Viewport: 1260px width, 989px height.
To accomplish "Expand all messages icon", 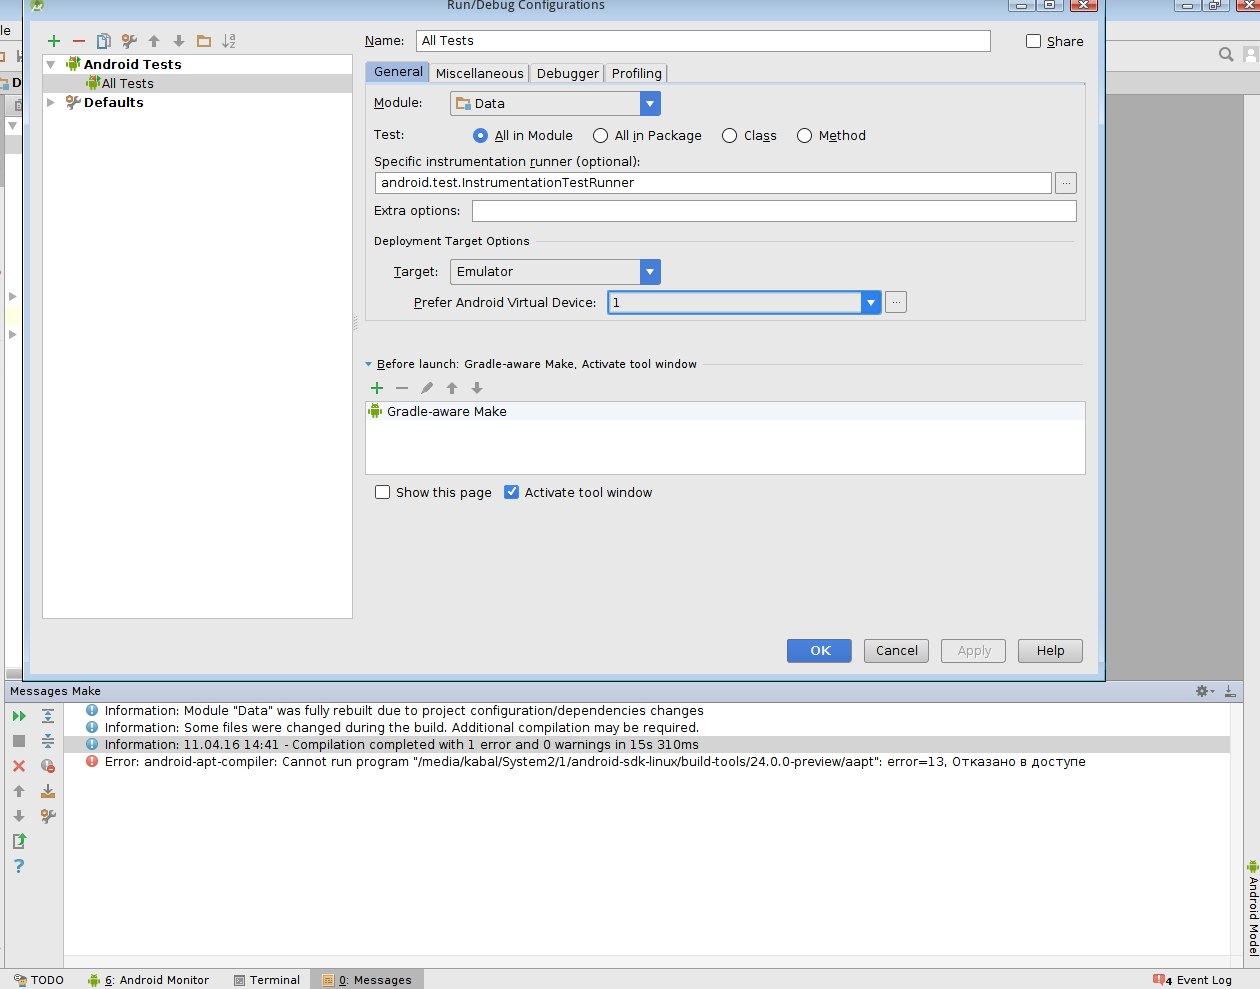I will pyautogui.click(x=48, y=716).
